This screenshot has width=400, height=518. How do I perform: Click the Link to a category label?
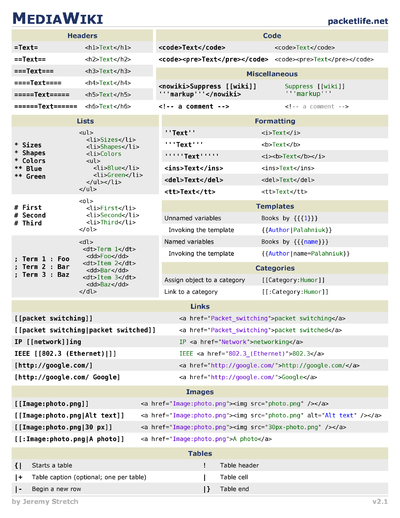(191, 292)
